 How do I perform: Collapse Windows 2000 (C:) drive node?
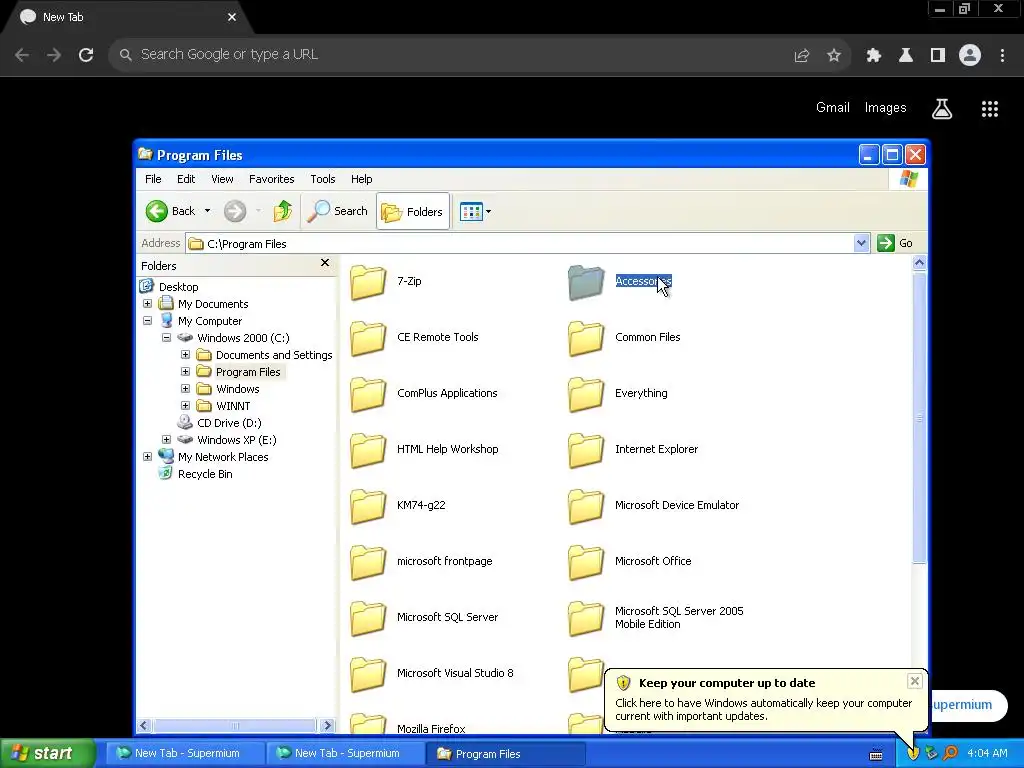point(167,338)
